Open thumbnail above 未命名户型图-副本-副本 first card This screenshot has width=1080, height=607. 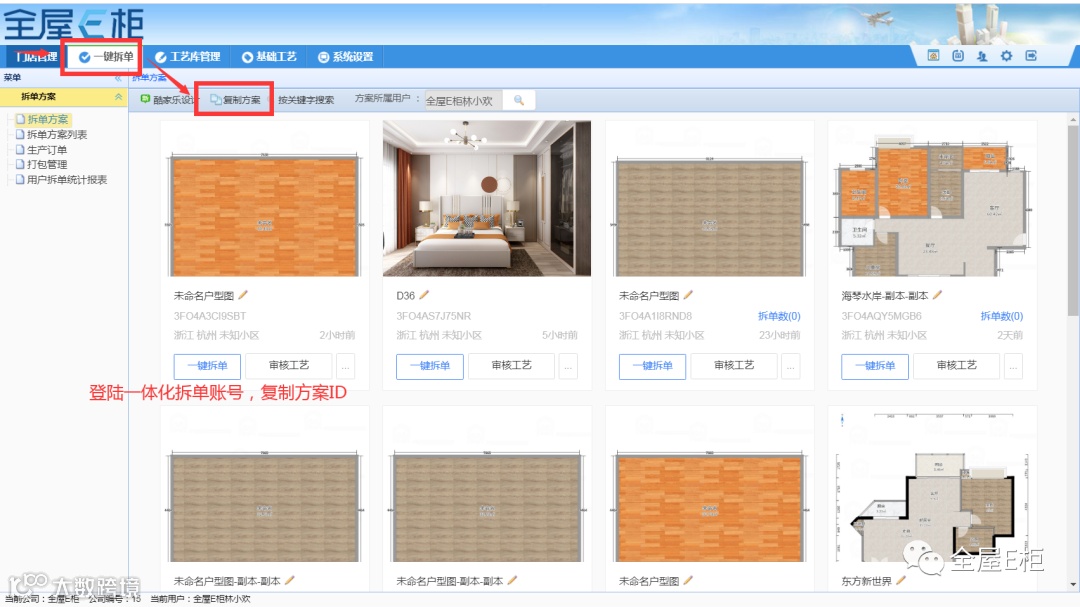(x=264, y=486)
